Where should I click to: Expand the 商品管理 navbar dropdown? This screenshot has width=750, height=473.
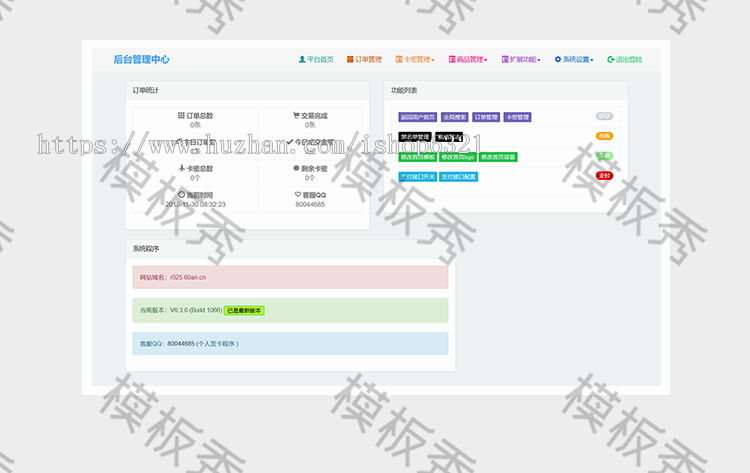tap(468, 59)
